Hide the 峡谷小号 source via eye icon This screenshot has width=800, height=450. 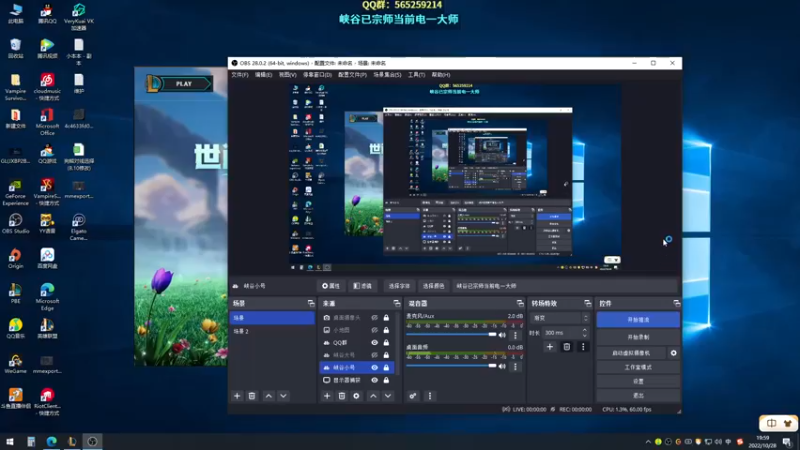click(374, 367)
